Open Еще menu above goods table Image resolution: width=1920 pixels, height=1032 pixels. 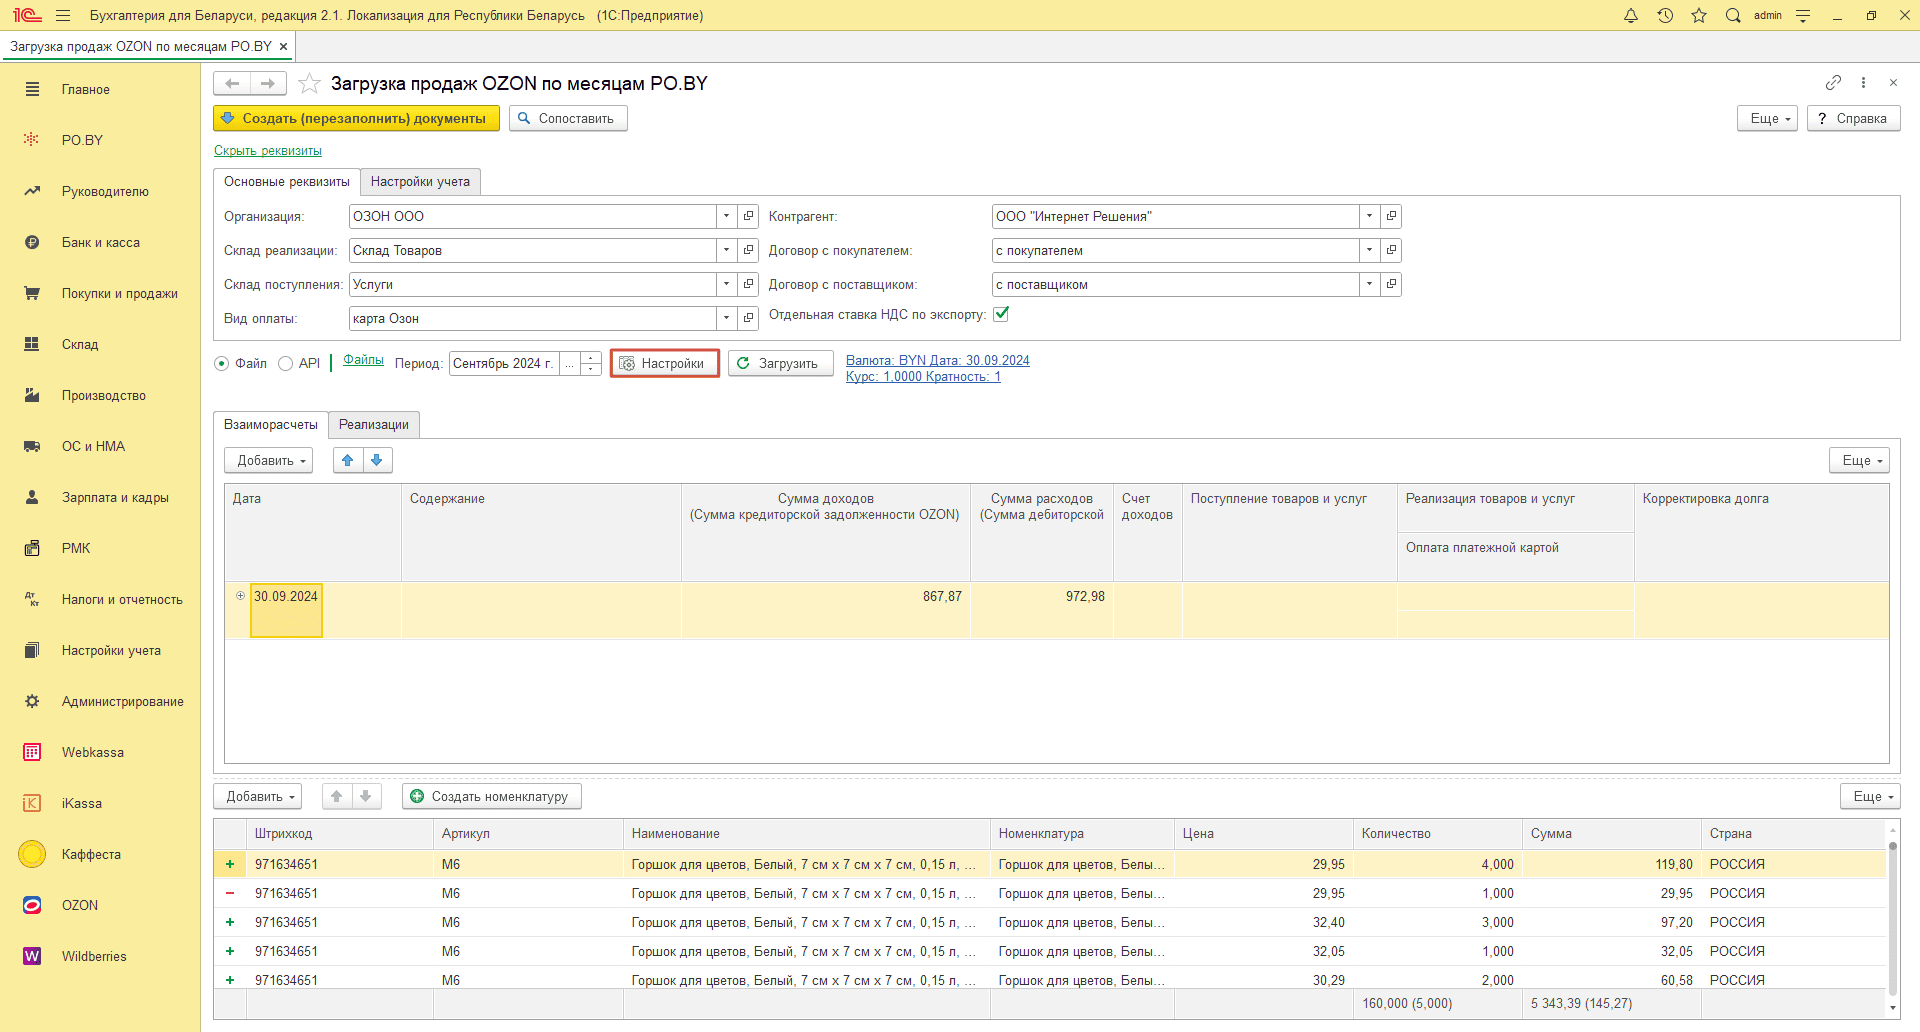coord(1870,796)
